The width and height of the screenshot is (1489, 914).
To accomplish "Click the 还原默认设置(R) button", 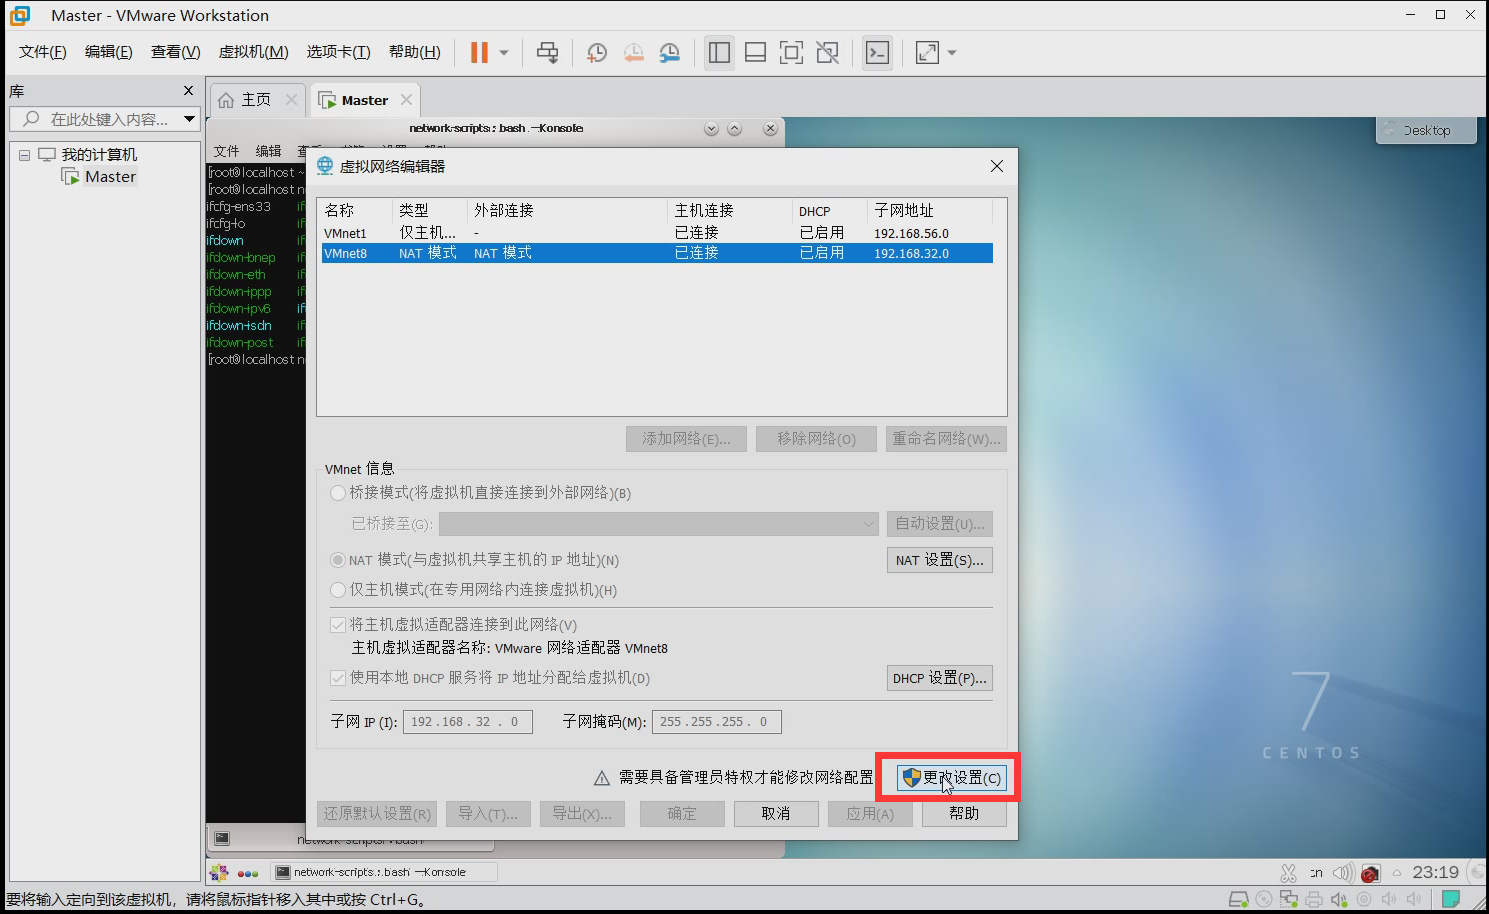I will coord(377,814).
